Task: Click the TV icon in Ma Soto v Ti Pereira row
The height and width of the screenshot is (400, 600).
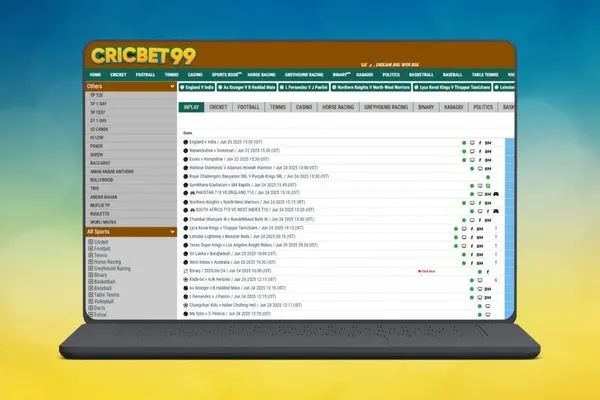Action: (488, 315)
